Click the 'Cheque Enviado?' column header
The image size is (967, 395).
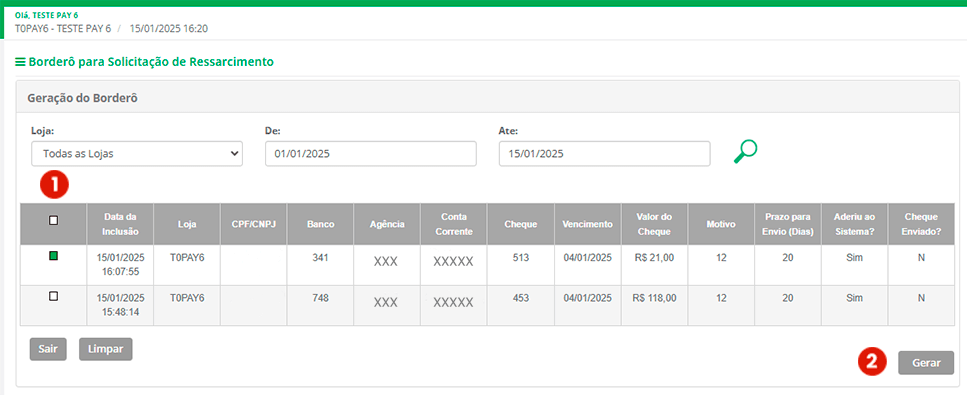(x=921, y=224)
